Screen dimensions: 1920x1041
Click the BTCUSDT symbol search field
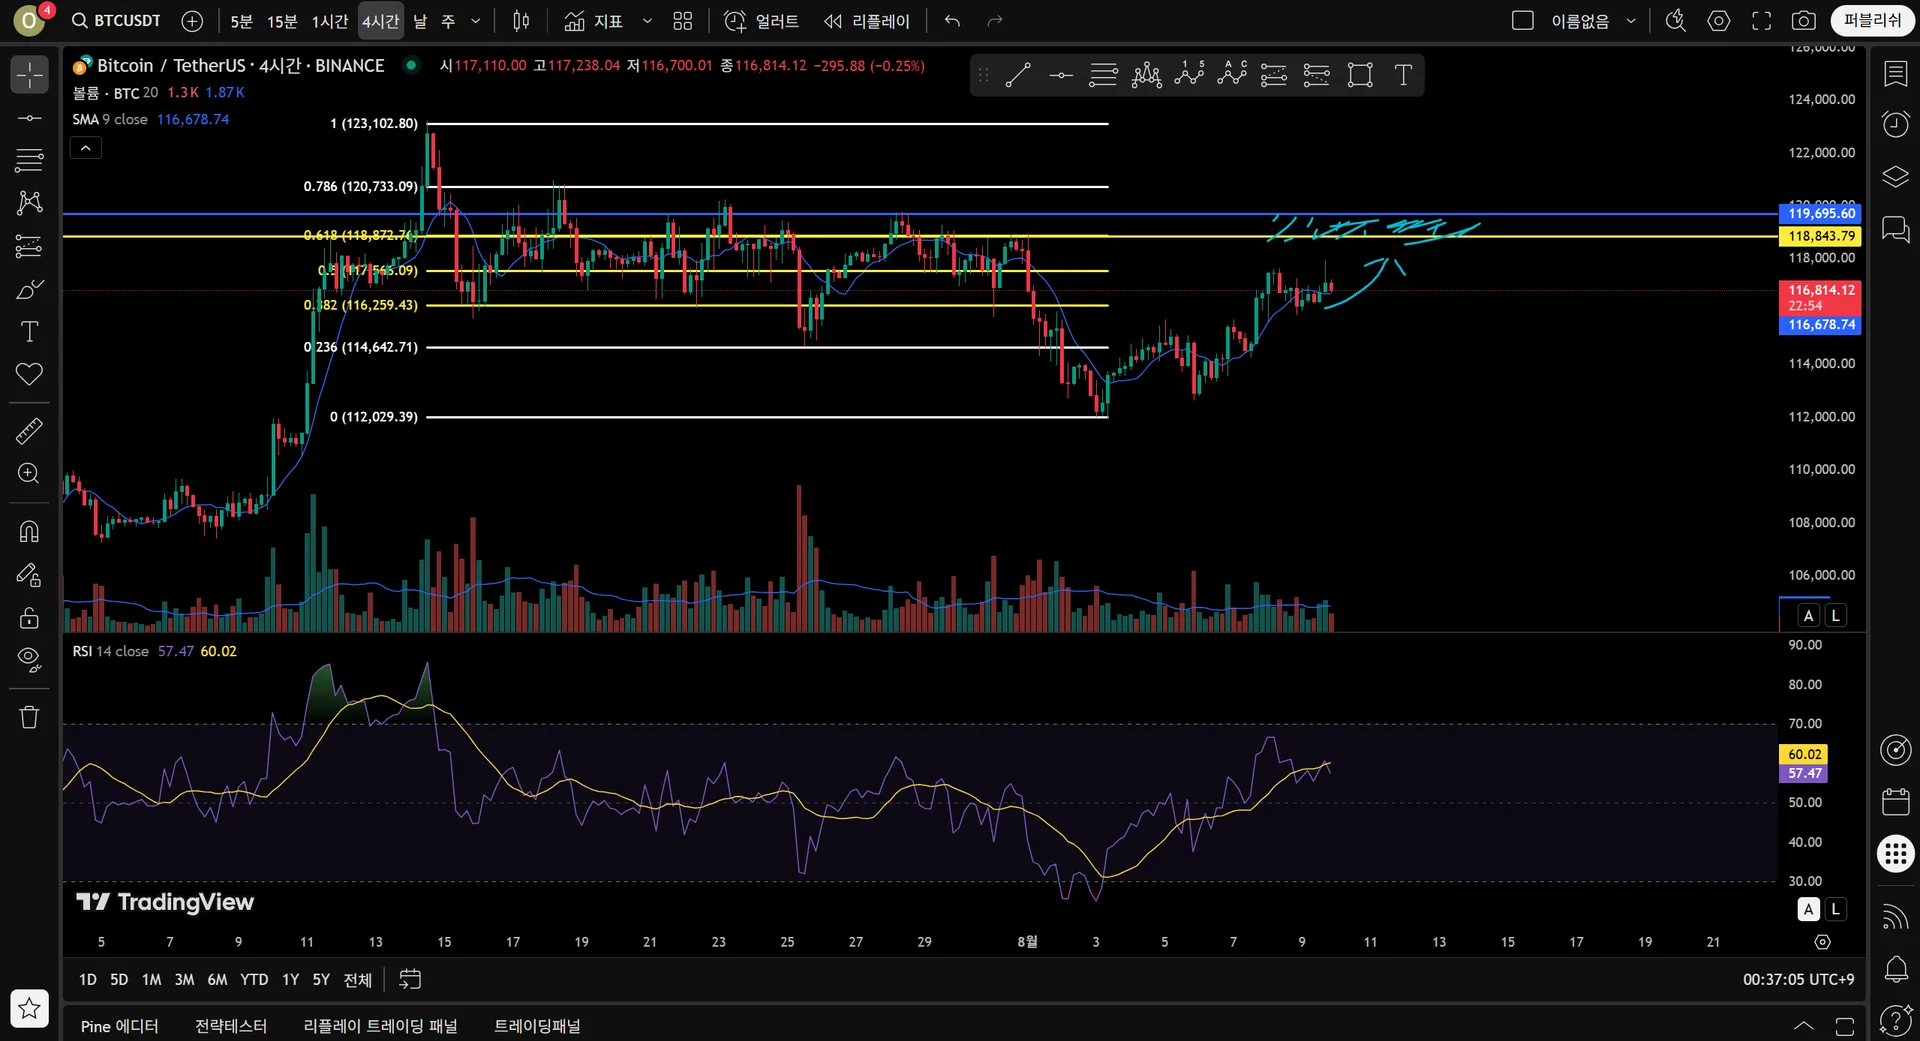[117, 21]
